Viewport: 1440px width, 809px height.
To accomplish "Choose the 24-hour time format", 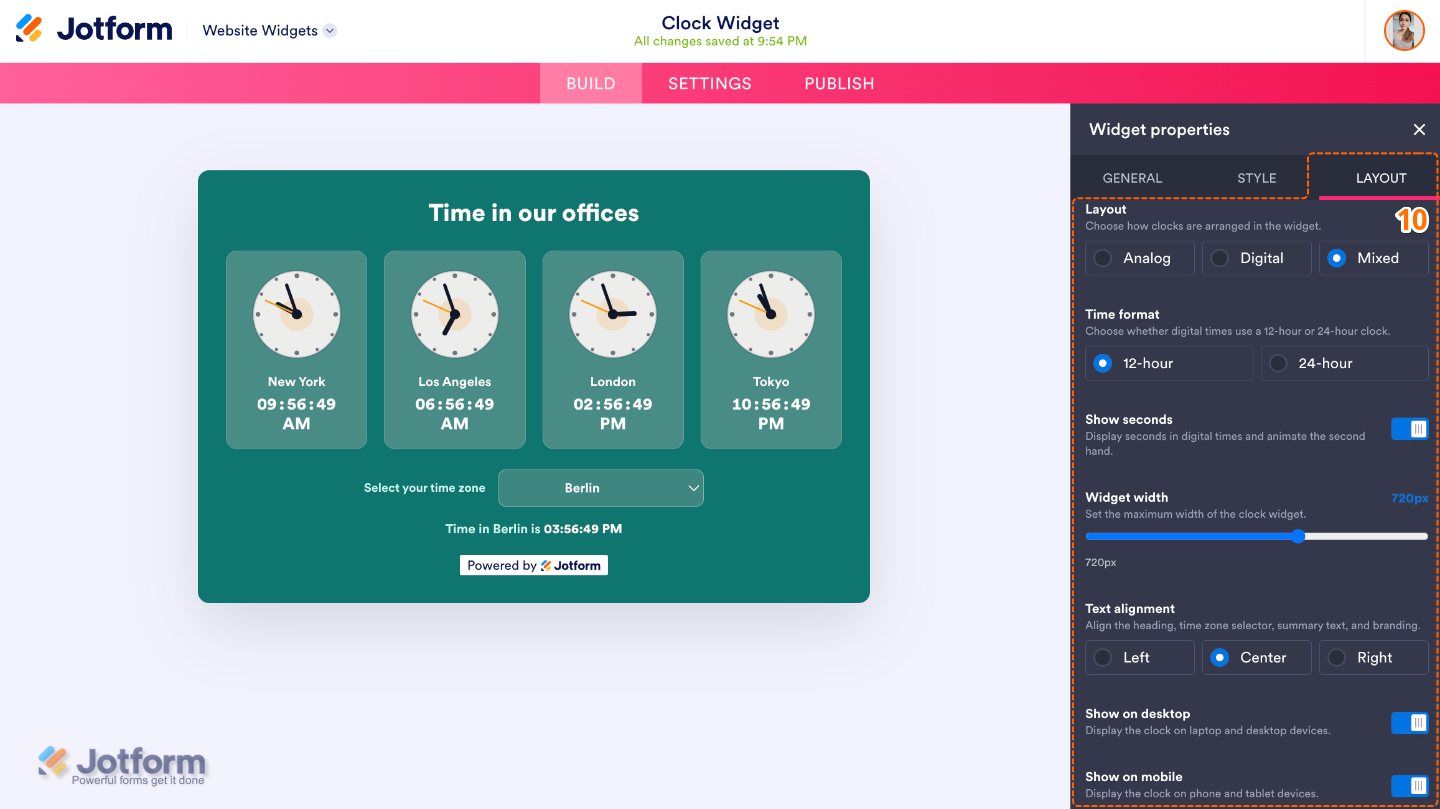I will point(1345,363).
